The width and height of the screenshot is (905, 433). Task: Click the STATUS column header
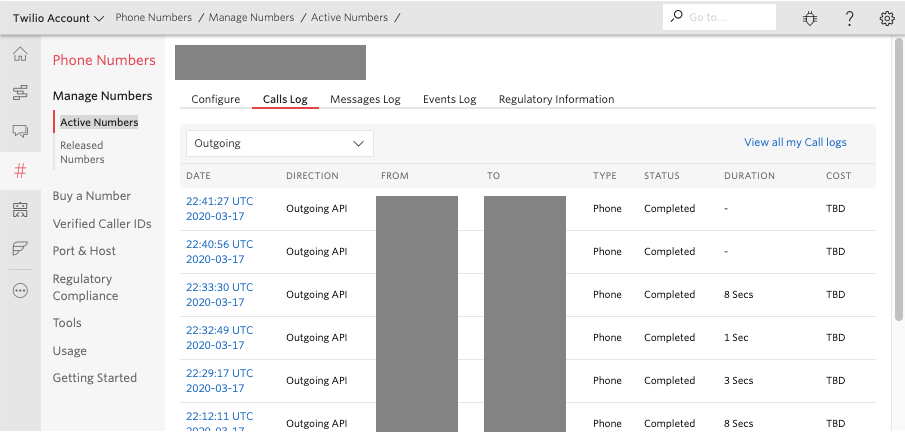tap(662, 176)
